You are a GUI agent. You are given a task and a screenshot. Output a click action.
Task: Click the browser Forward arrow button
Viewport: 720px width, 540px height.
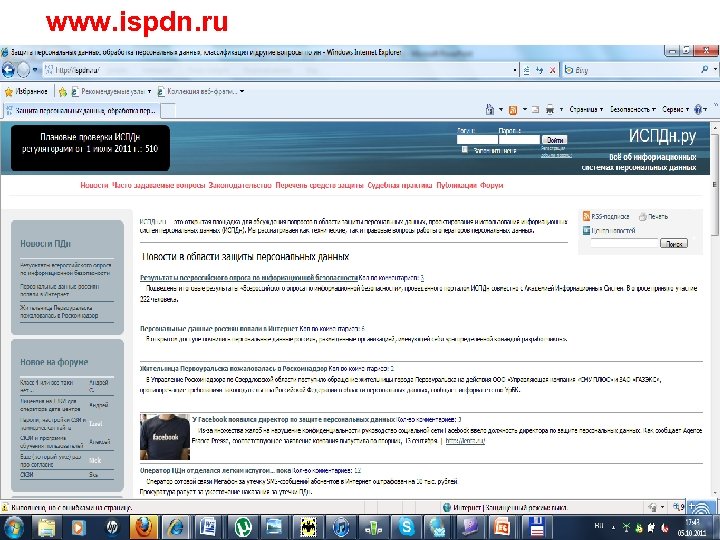click(x=23, y=70)
